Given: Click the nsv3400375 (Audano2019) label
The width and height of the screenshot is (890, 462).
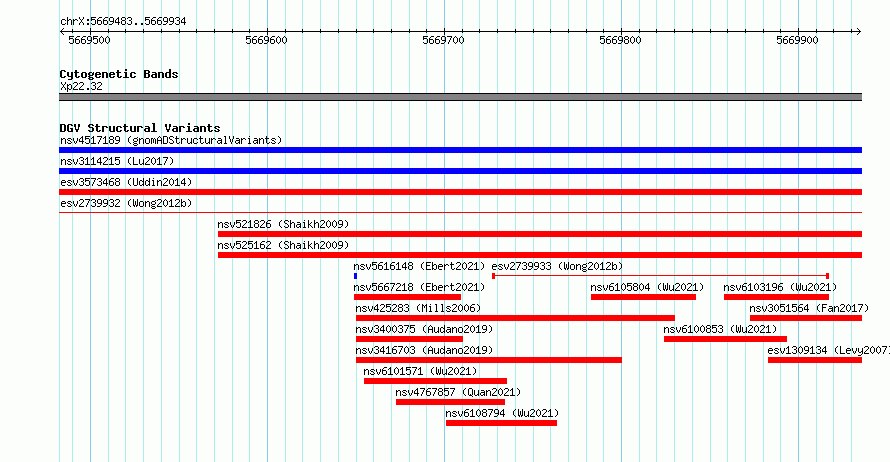Looking at the screenshot, I should 425,329.
